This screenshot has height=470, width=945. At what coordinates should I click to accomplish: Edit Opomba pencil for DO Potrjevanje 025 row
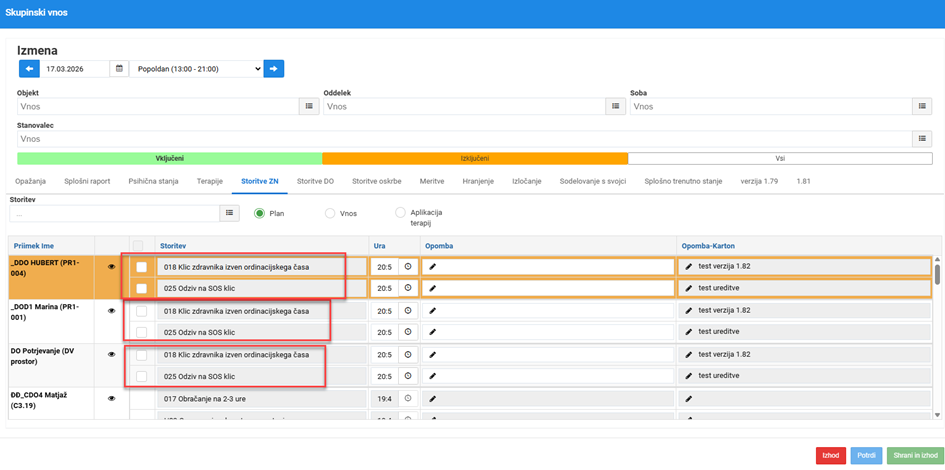pyautogui.click(x=432, y=376)
